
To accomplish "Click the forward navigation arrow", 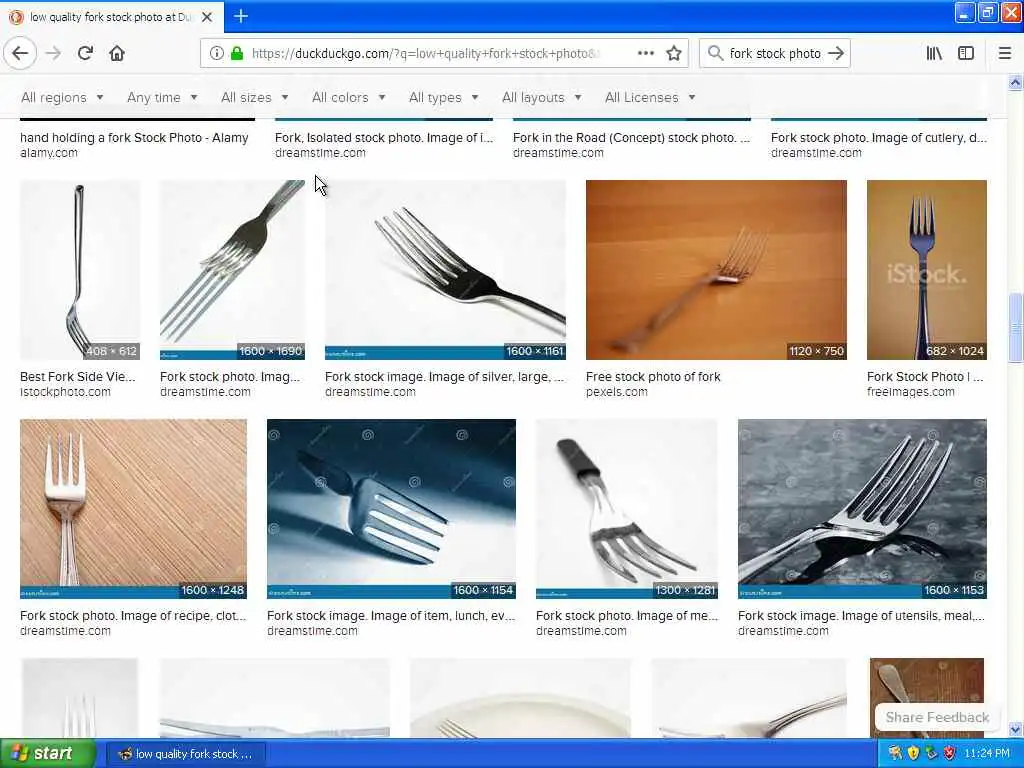I will pos(53,53).
